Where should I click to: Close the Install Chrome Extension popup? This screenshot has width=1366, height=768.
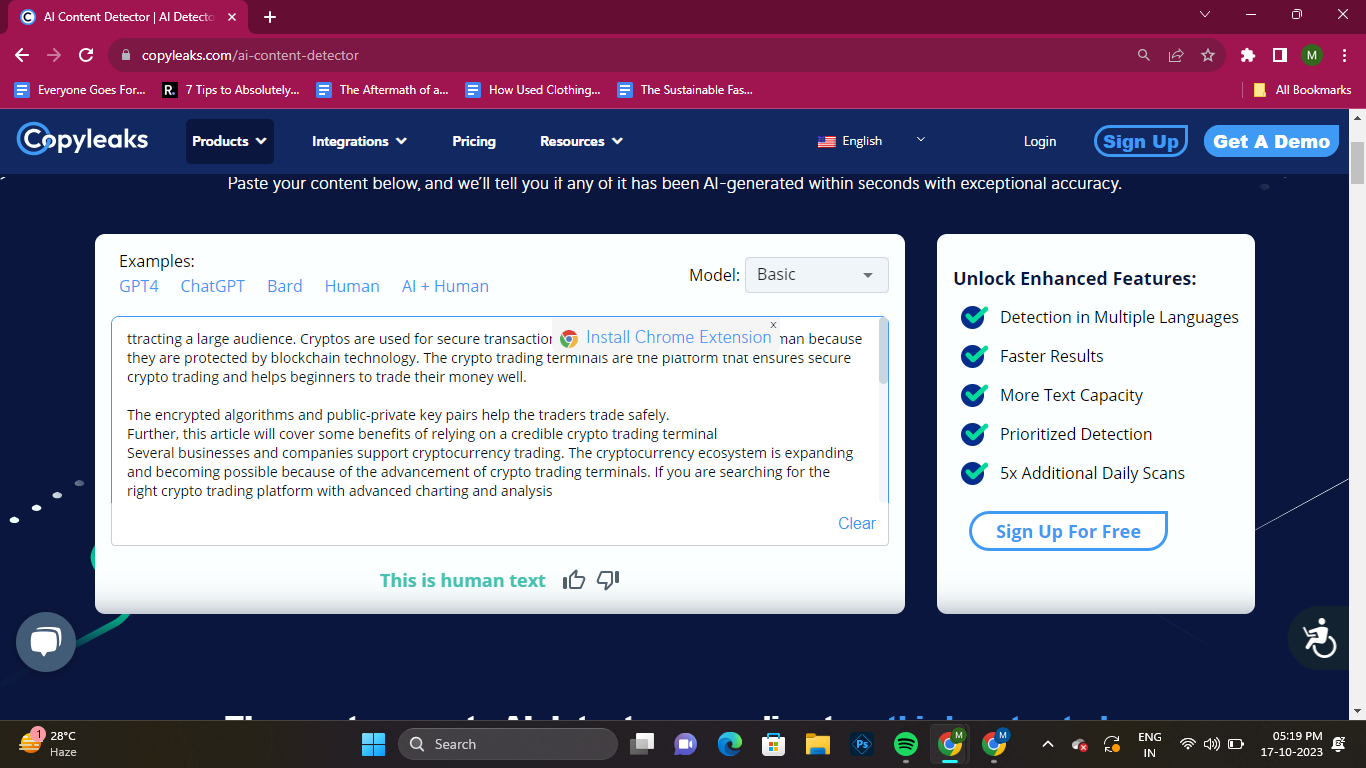773,325
